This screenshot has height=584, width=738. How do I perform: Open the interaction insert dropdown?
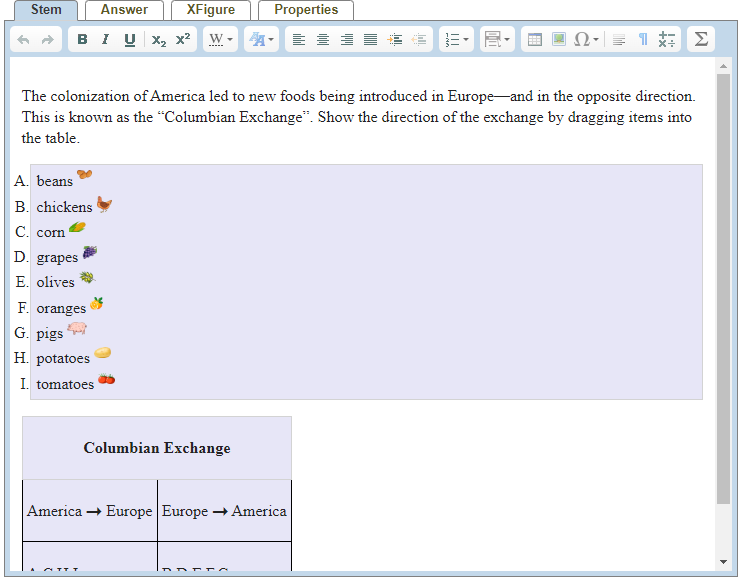pyautogui.click(x=497, y=40)
